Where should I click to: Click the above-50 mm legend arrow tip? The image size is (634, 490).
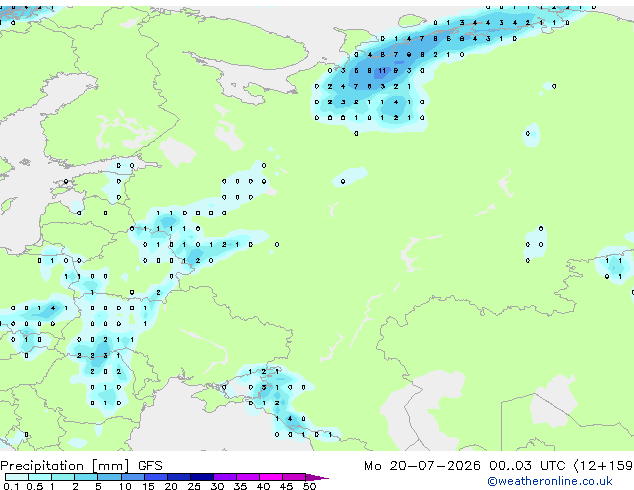point(317,478)
